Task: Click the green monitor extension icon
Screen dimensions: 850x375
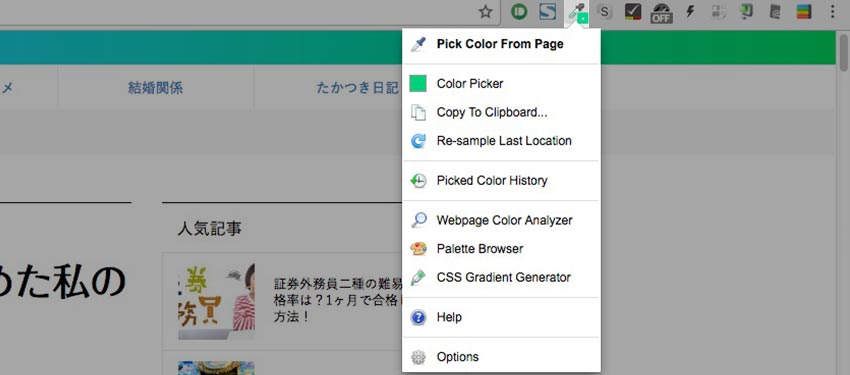Action: click(x=747, y=11)
